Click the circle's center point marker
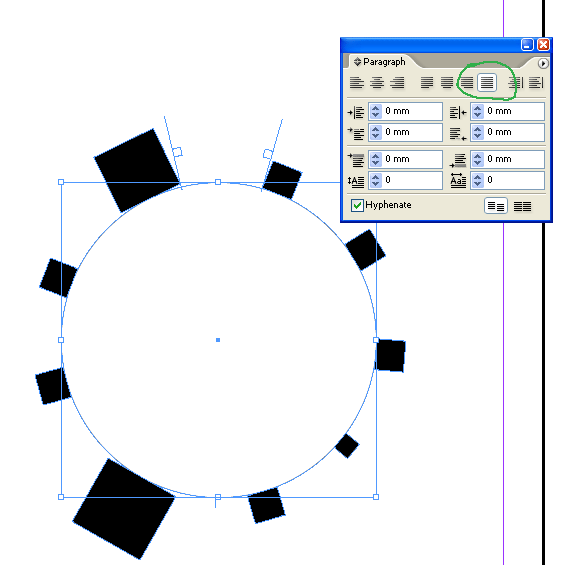569x565 pixels. tap(218, 340)
